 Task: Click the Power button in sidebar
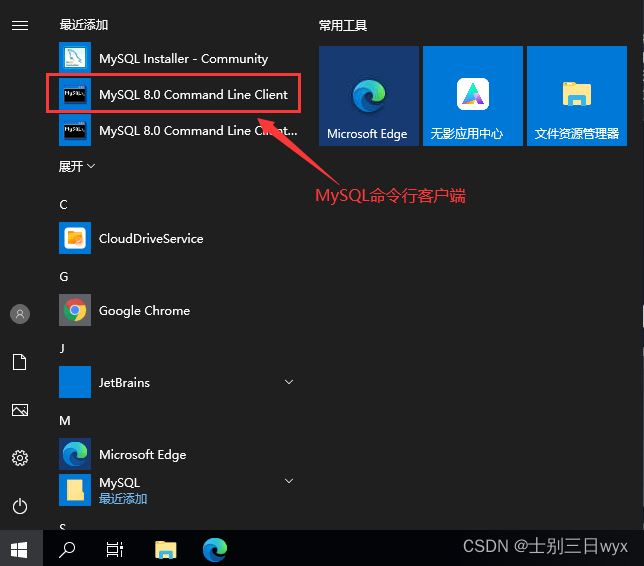(20, 506)
